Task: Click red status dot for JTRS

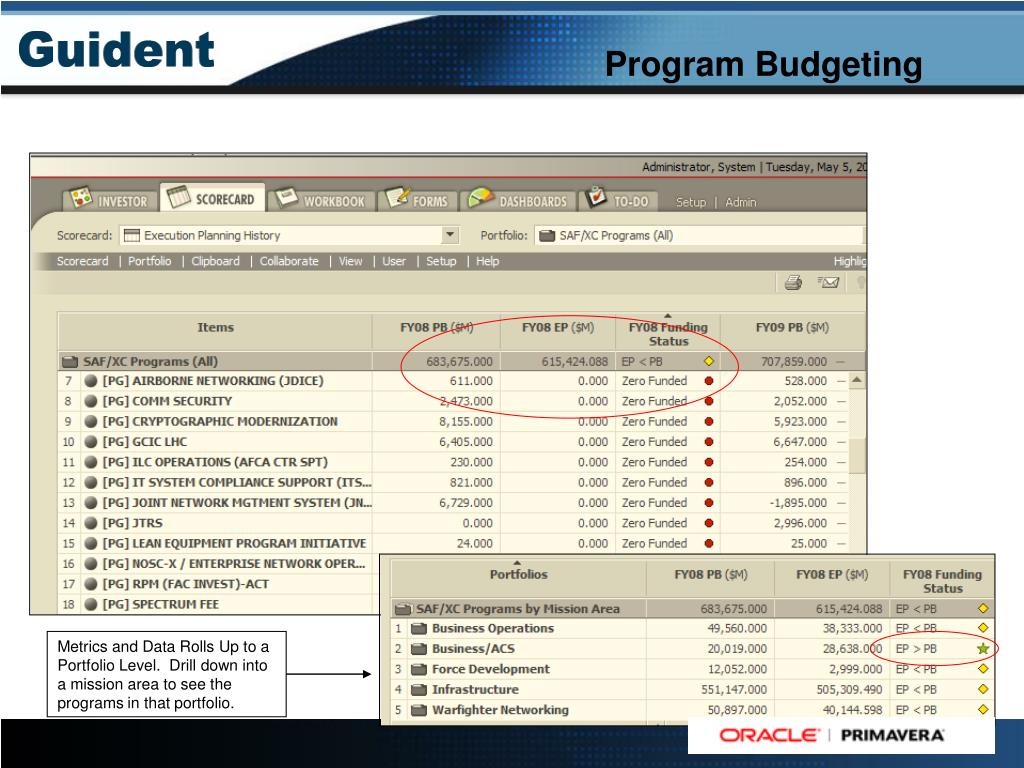Action: [x=709, y=523]
